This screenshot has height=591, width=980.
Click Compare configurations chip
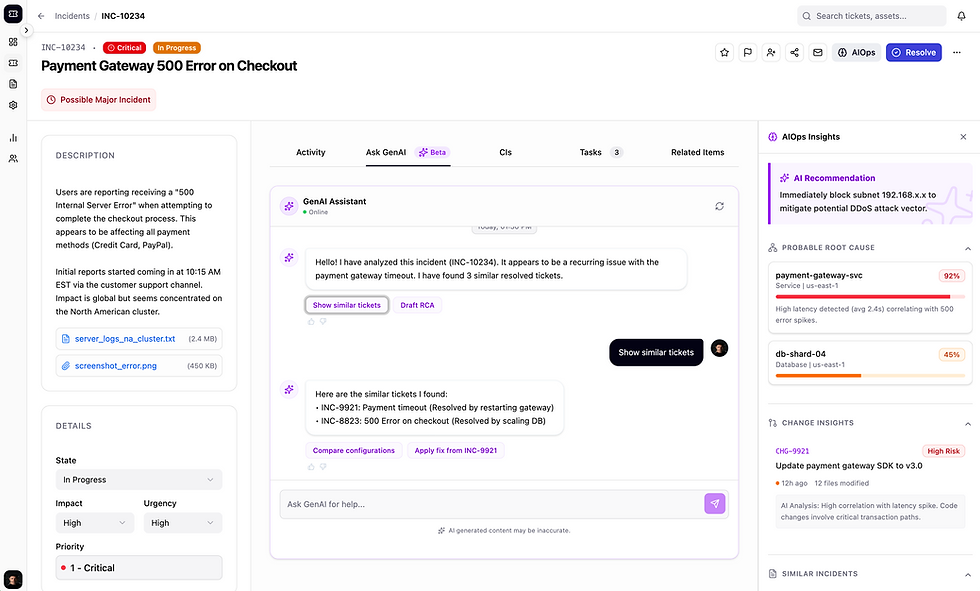[x=354, y=450]
